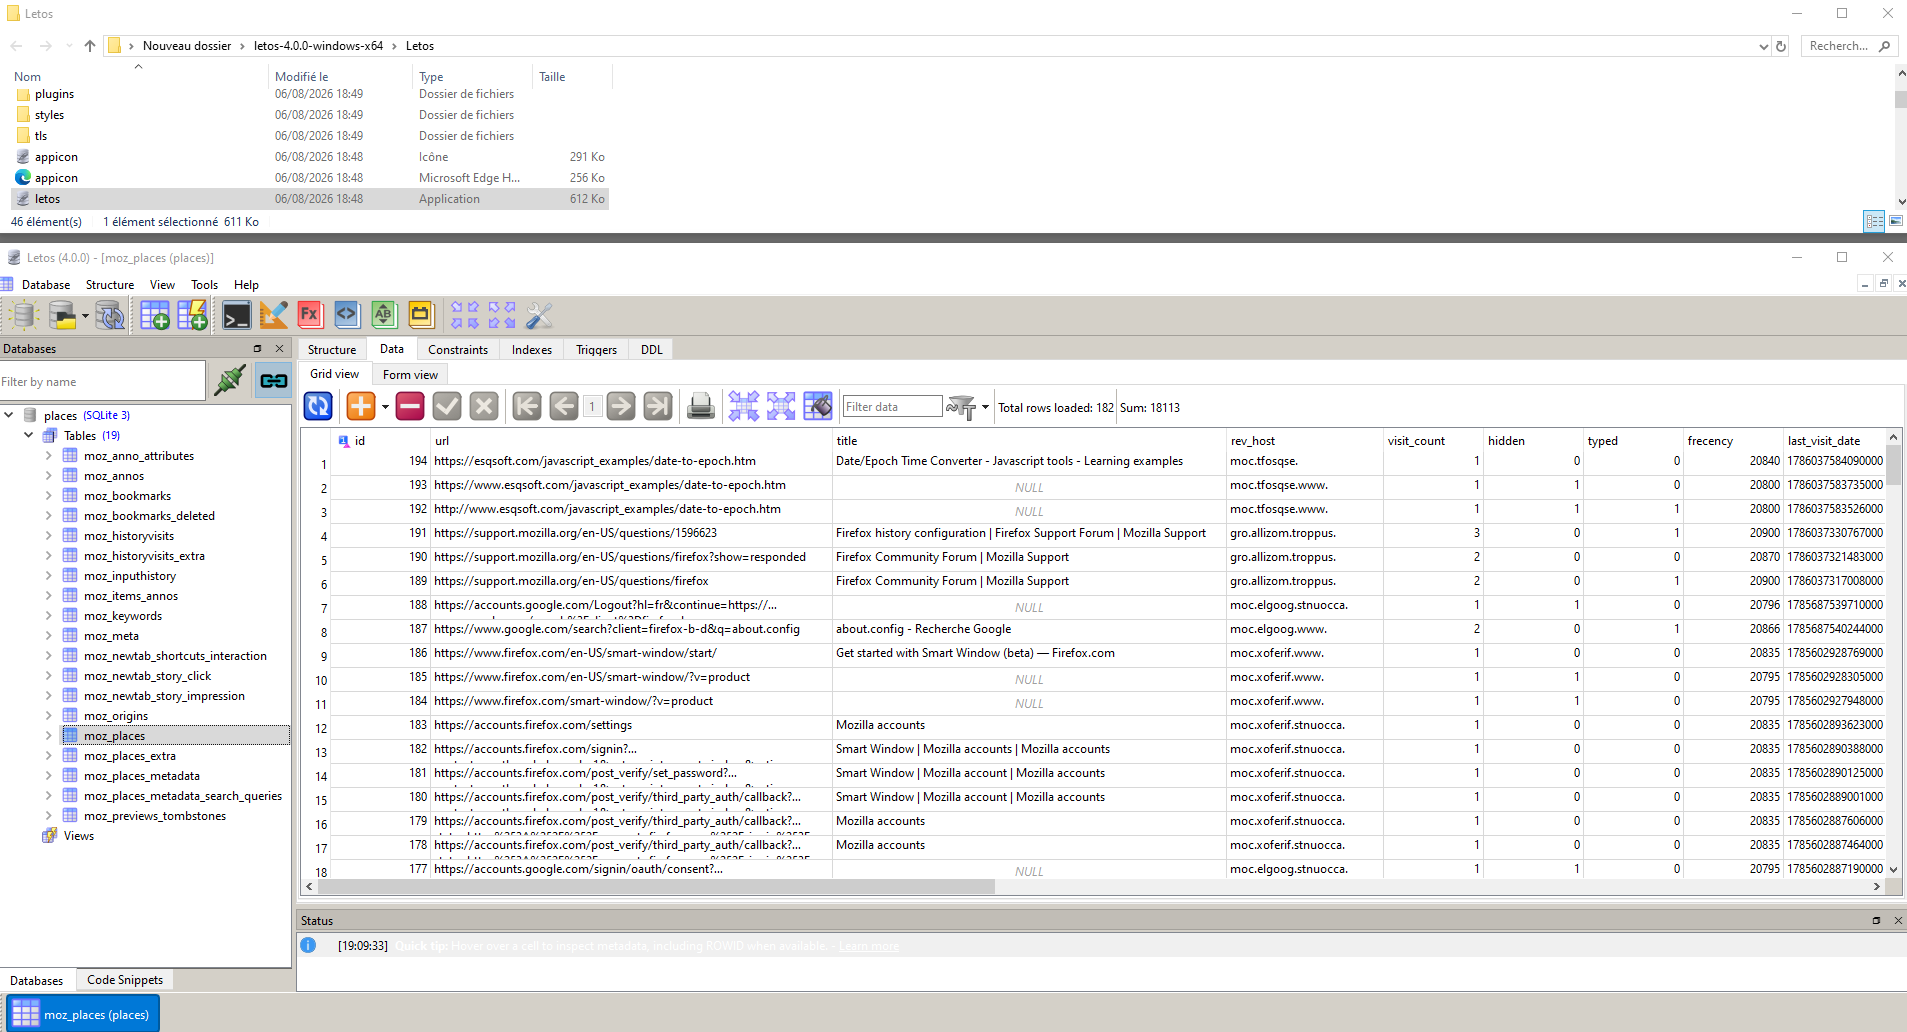1907x1032 pixels.
Task: Refresh table data with the blue arrows button
Action: click(x=318, y=406)
